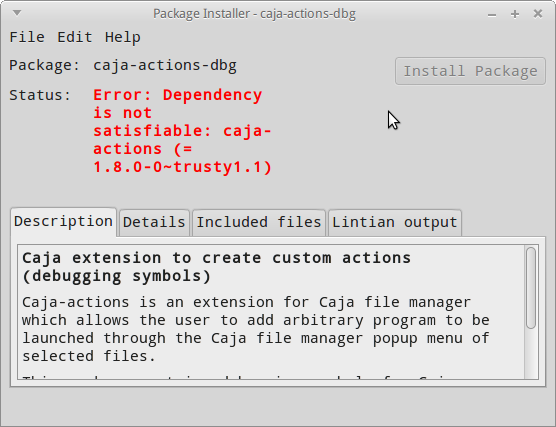This screenshot has height=427, width=556.
Task: Click the 'Caja extension to create custom actions' heading
Action: click(x=216, y=267)
